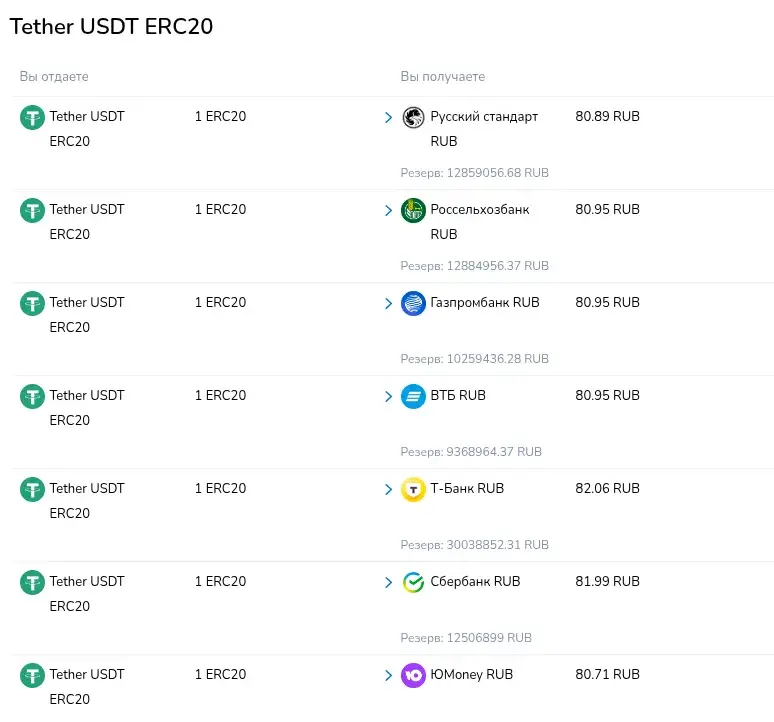774x722 pixels.
Task: Open chevron arrow for Сбербанк exchange
Action: pyautogui.click(x=388, y=582)
